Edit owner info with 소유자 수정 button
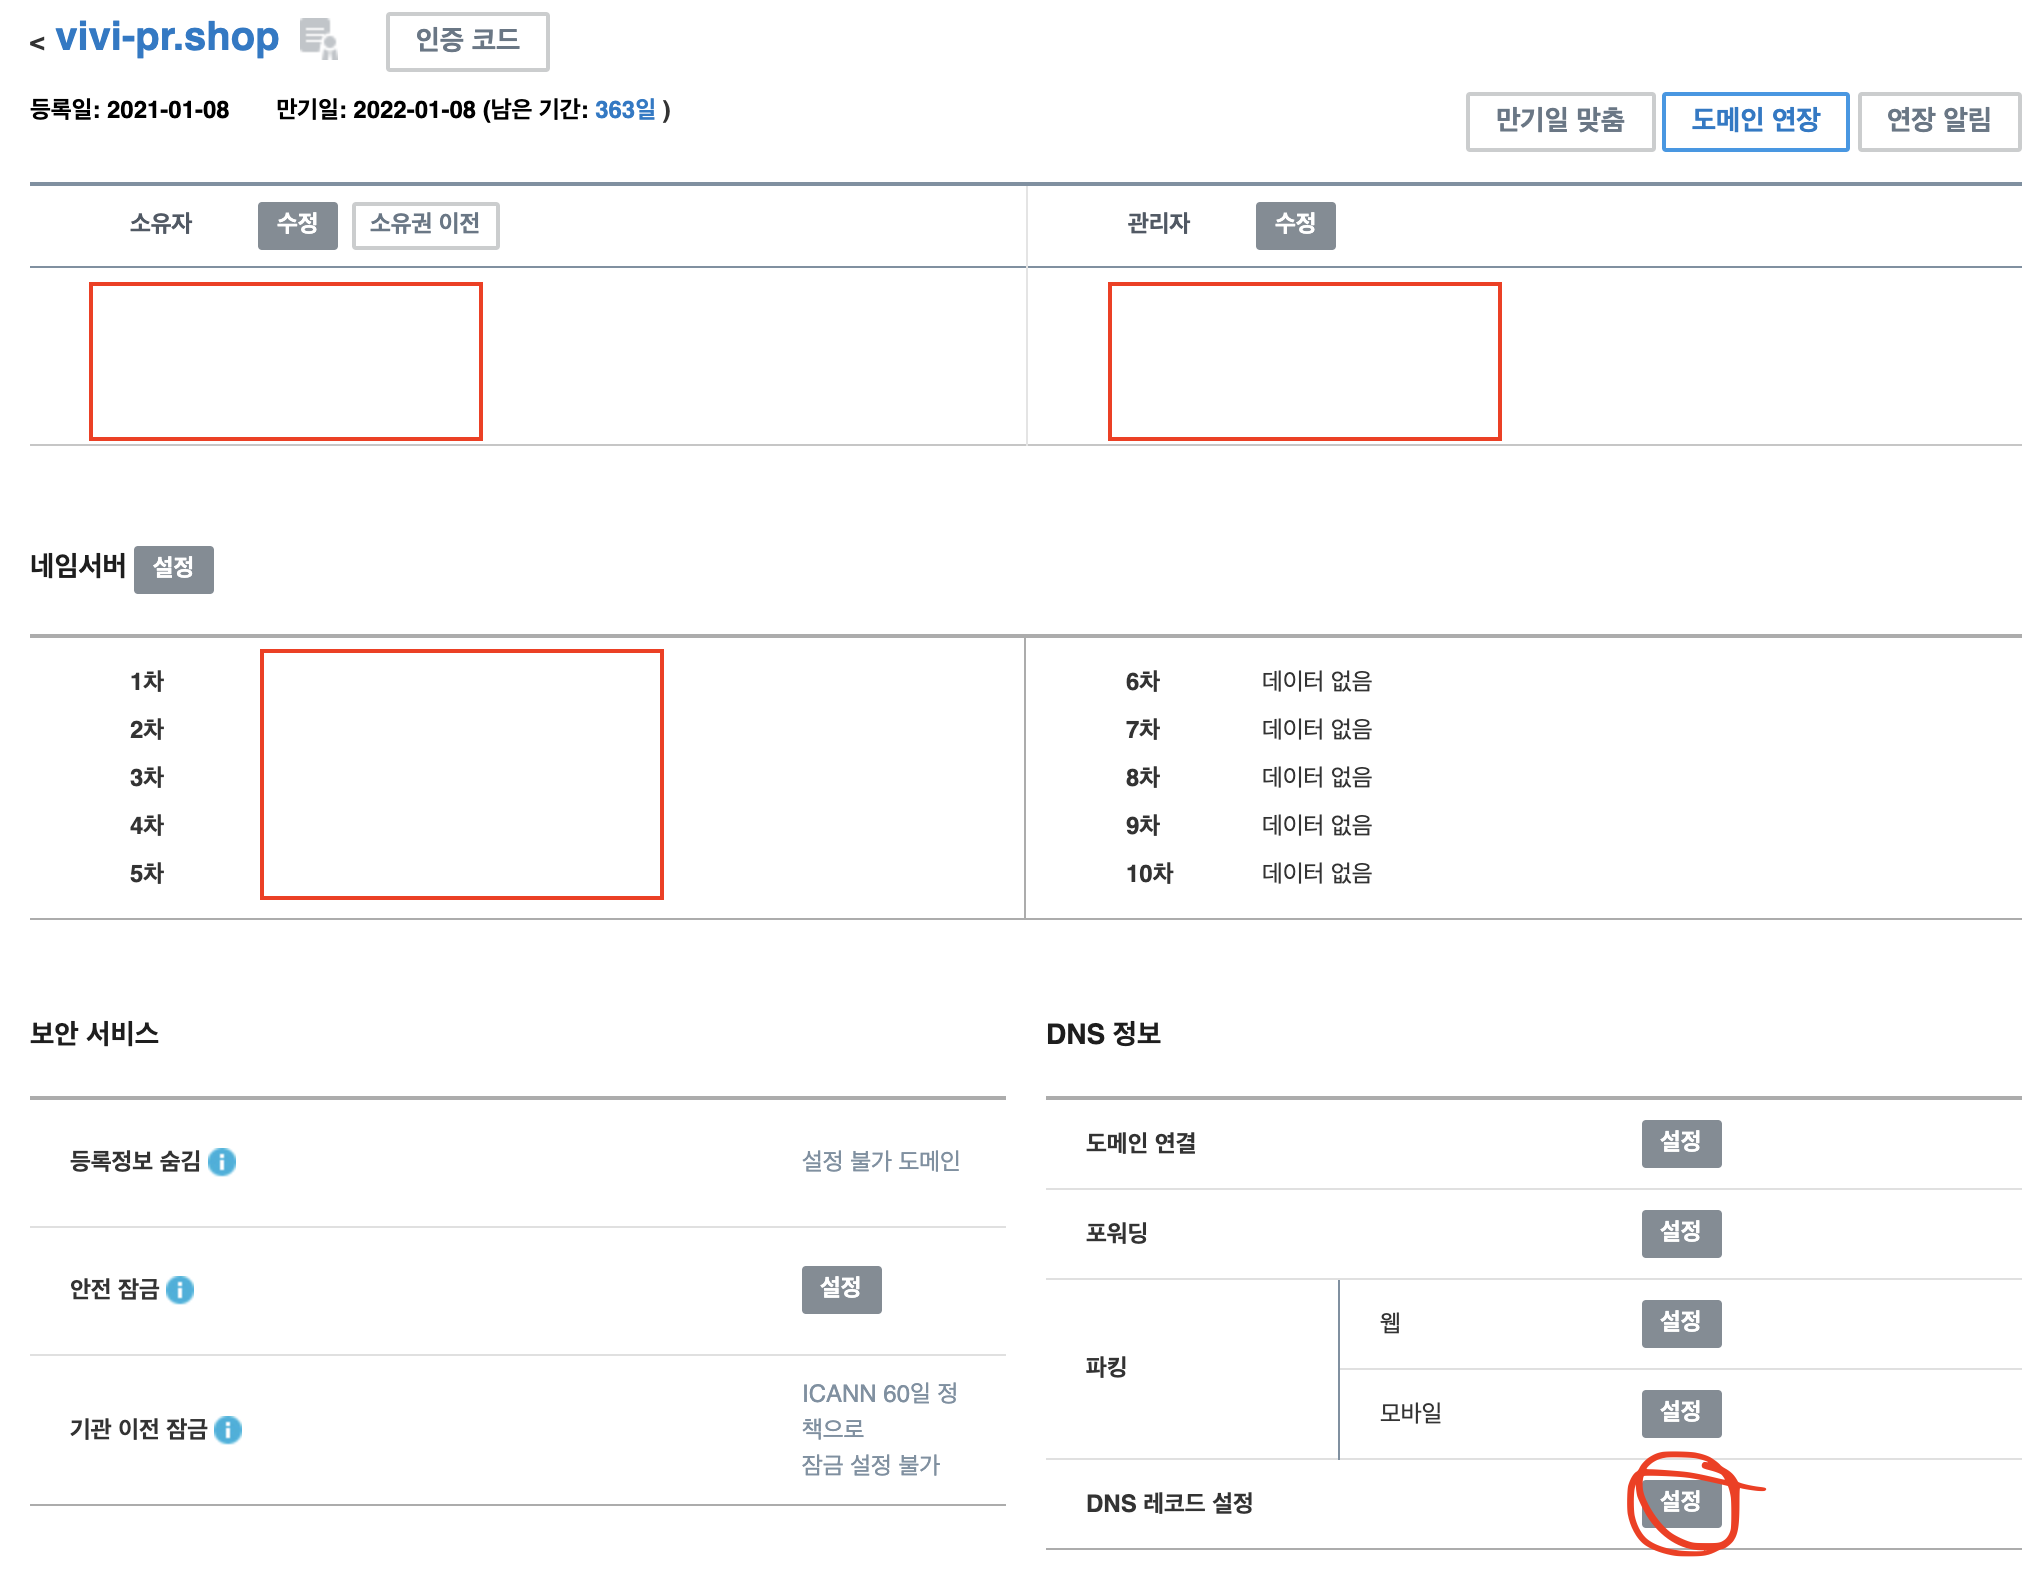Viewport: 2042px width, 1572px height. click(297, 224)
